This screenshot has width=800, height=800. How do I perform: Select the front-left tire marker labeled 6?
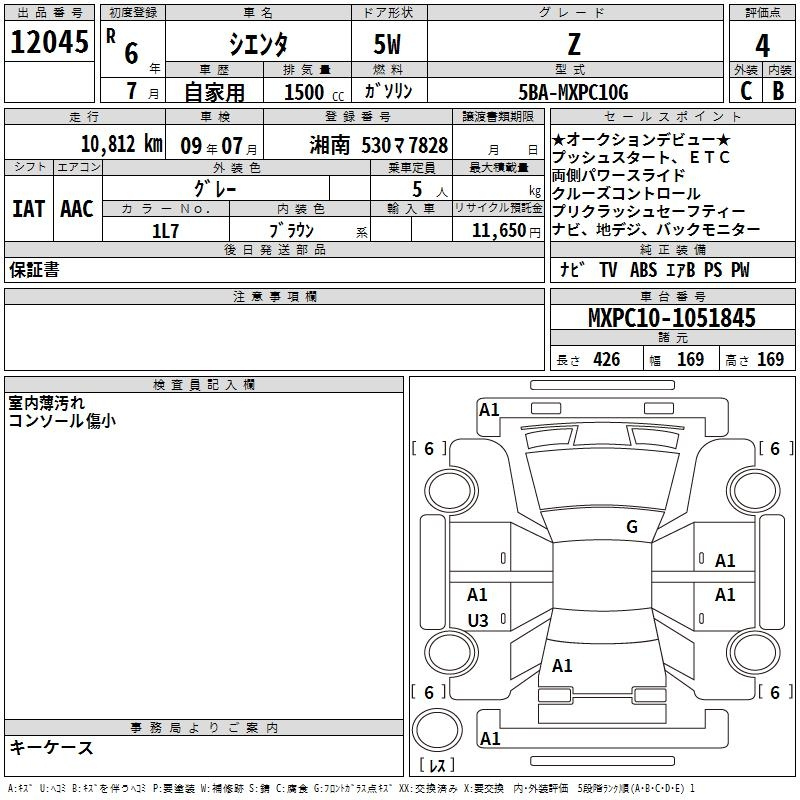point(429,449)
